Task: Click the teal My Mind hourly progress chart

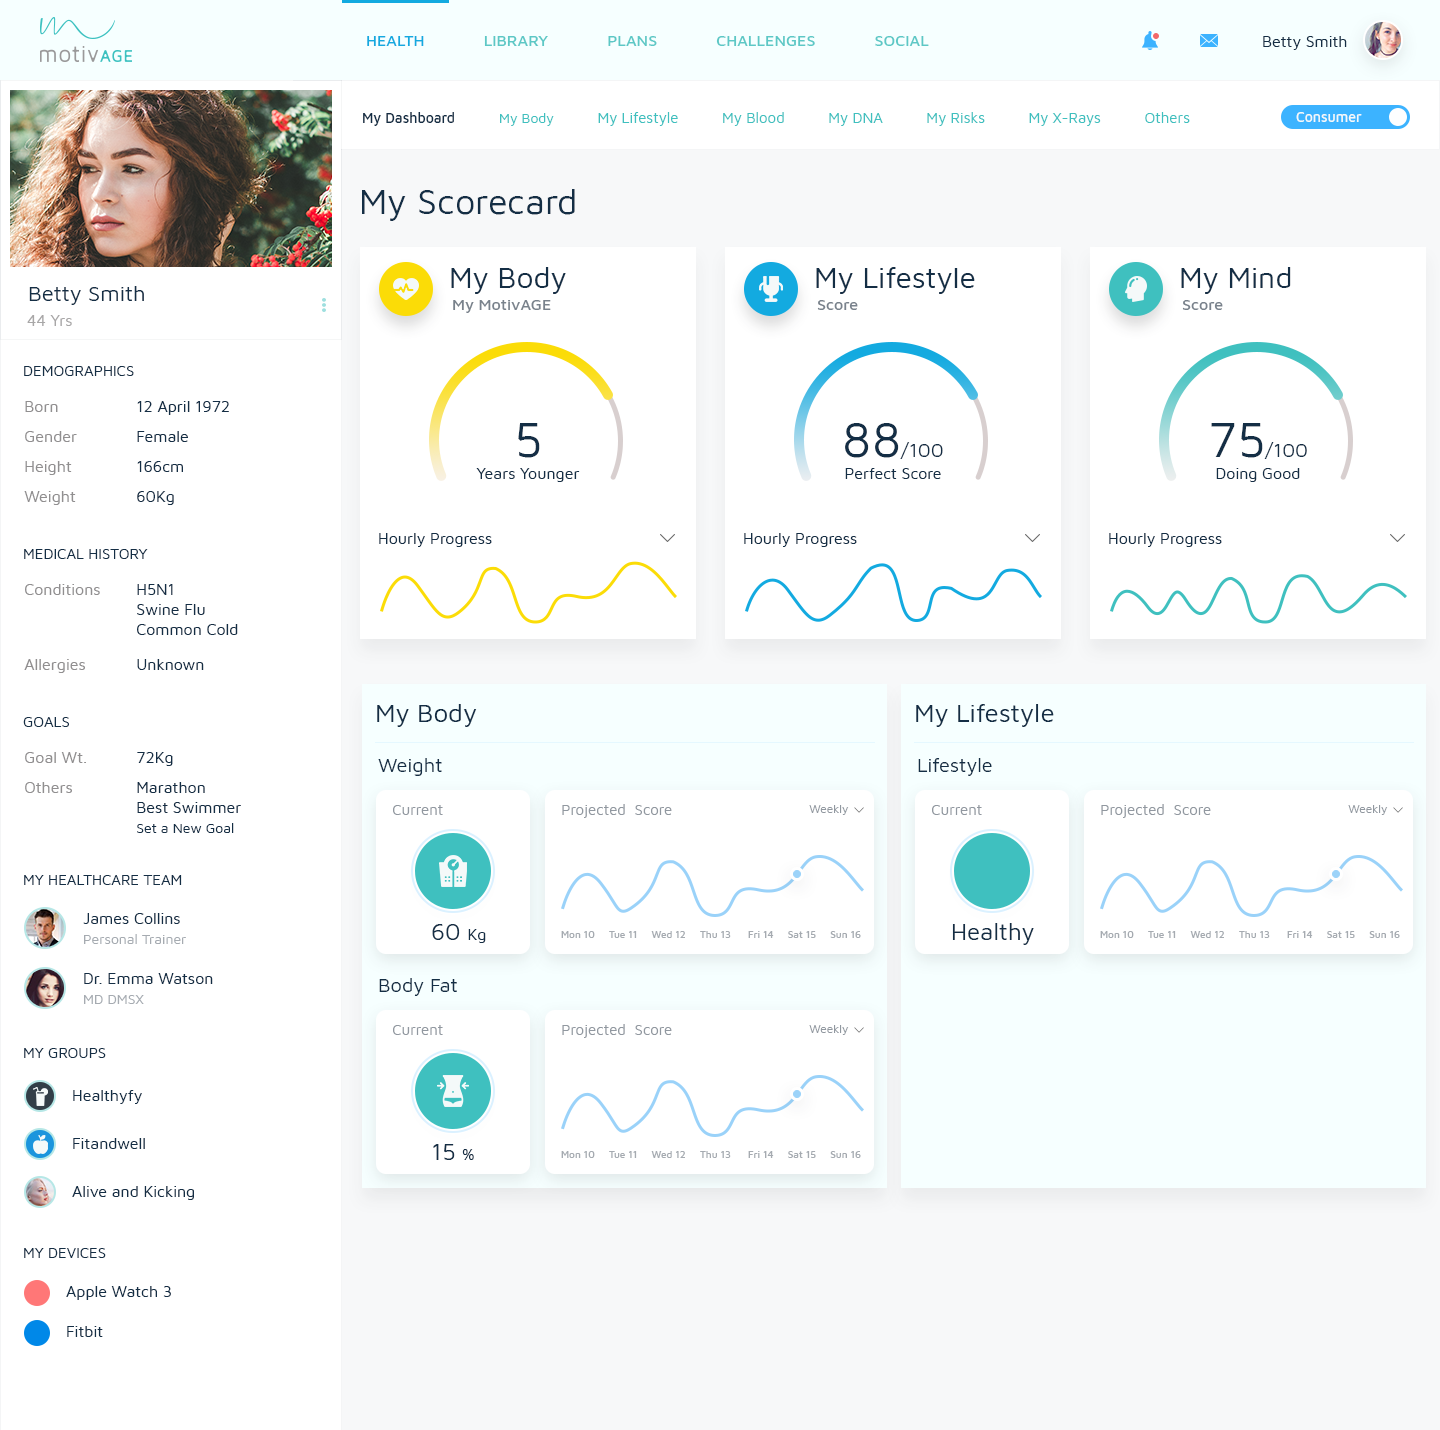Action: (1258, 597)
